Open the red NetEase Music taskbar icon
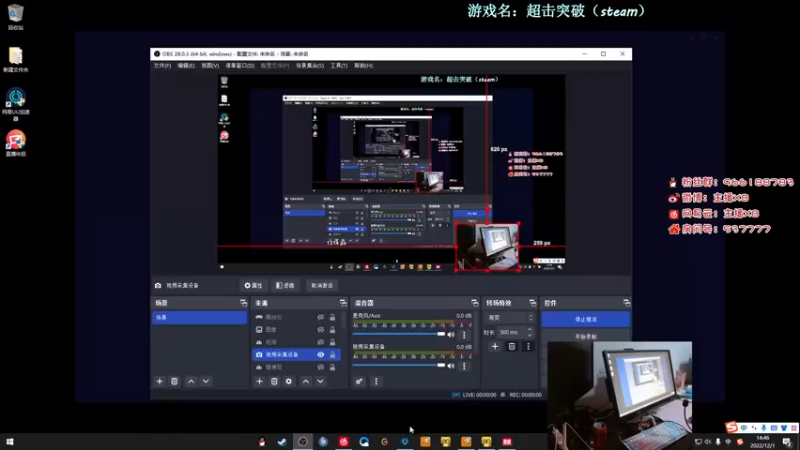Screen dimensions: 800x450 pos(343,441)
